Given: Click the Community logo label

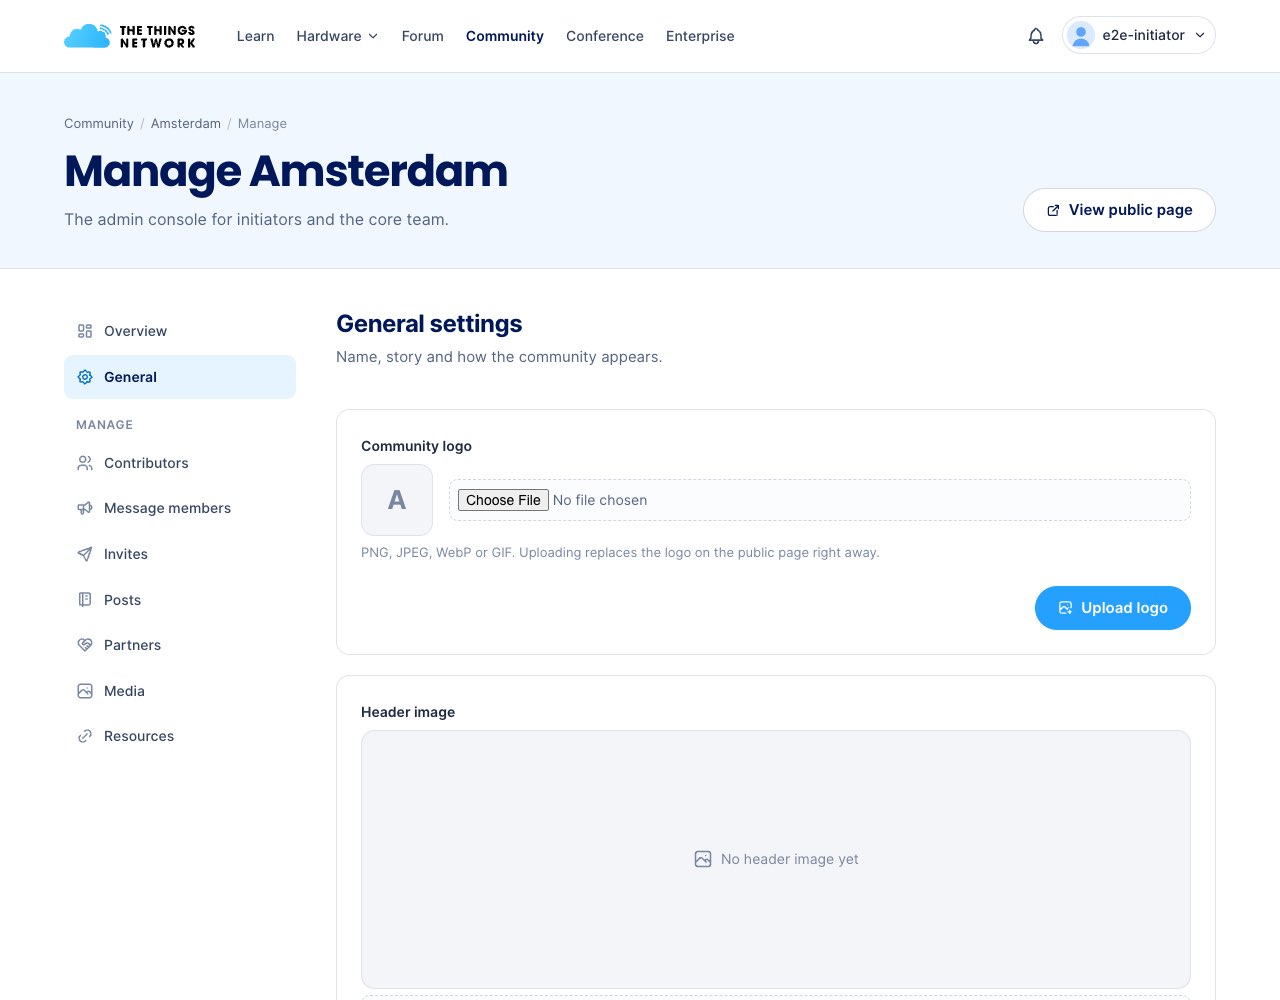Looking at the screenshot, I should coord(416,446).
